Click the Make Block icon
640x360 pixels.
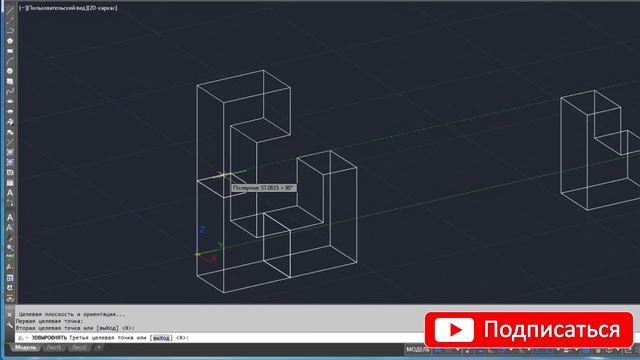click(10, 132)
